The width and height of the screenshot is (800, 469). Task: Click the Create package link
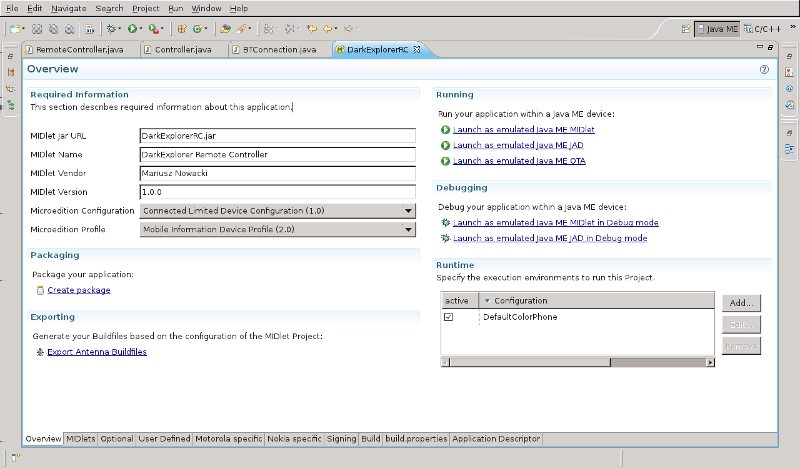(79, 290)
